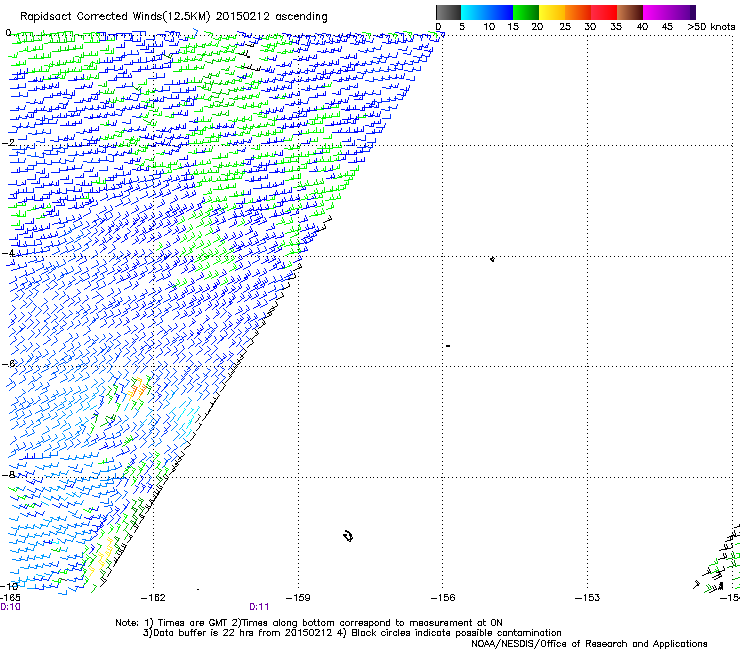Viewport: 740px width, 650px height.
Task: Click the '-6' latitude axis label
Action: [8, 363]
